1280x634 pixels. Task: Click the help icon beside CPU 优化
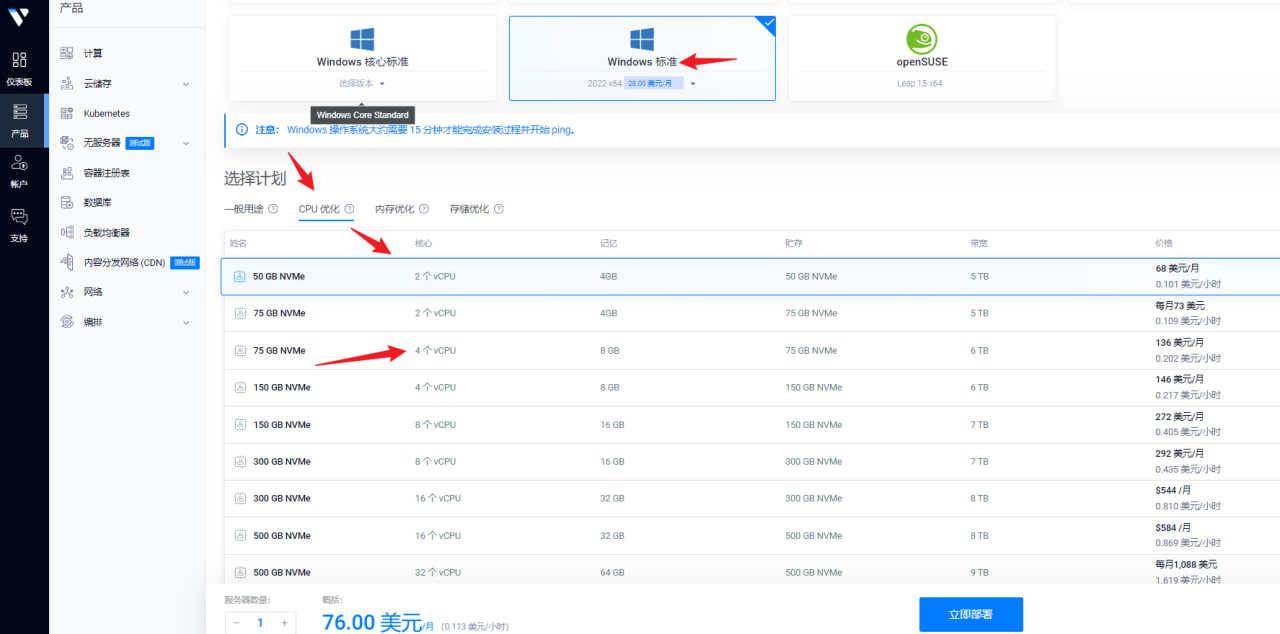(349, 209)
